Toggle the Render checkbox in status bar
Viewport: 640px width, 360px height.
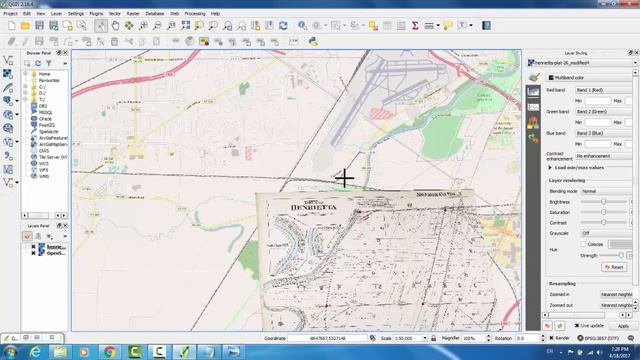pos(551,338)
